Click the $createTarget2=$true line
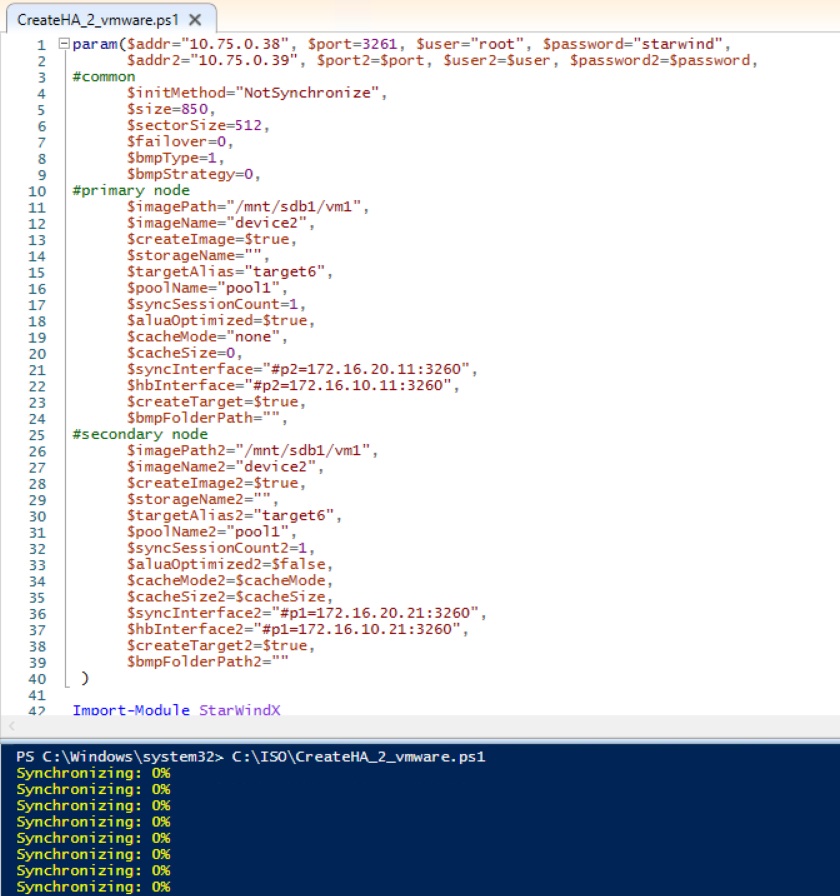The image size is (840, 896). point(221,646)
